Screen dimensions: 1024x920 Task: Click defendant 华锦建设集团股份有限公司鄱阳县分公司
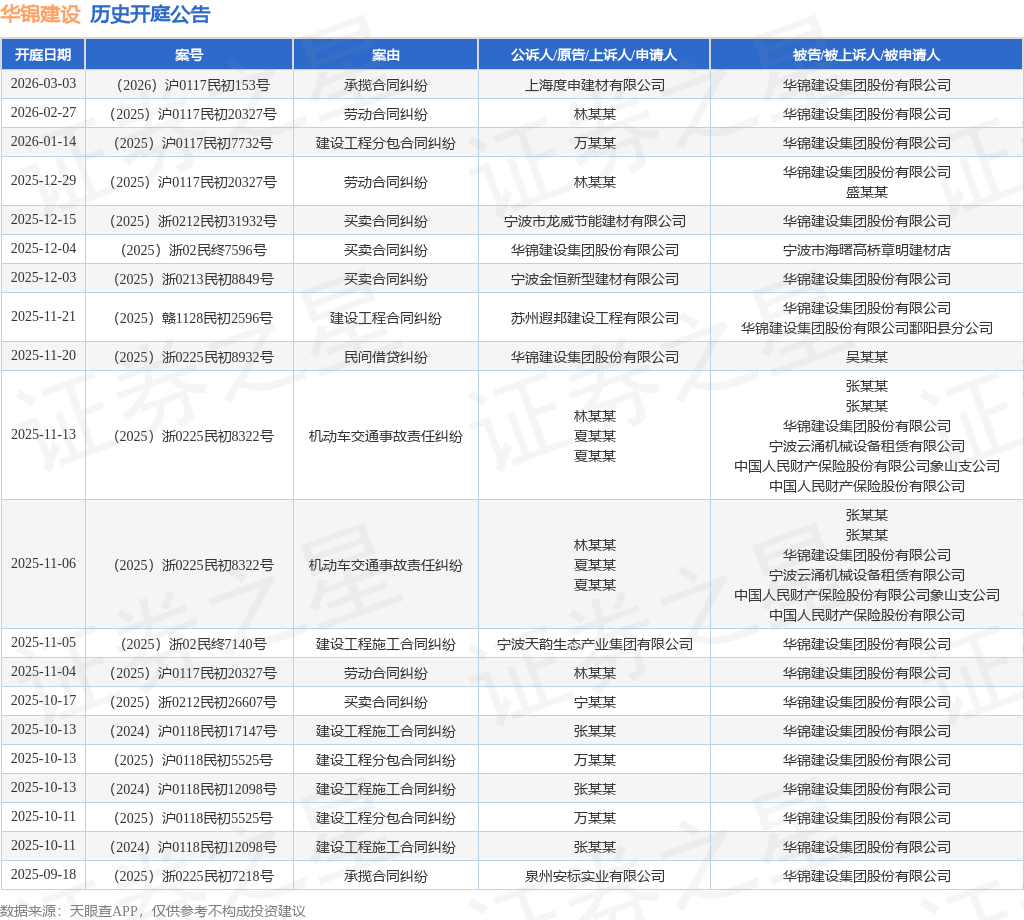point(867,328)
